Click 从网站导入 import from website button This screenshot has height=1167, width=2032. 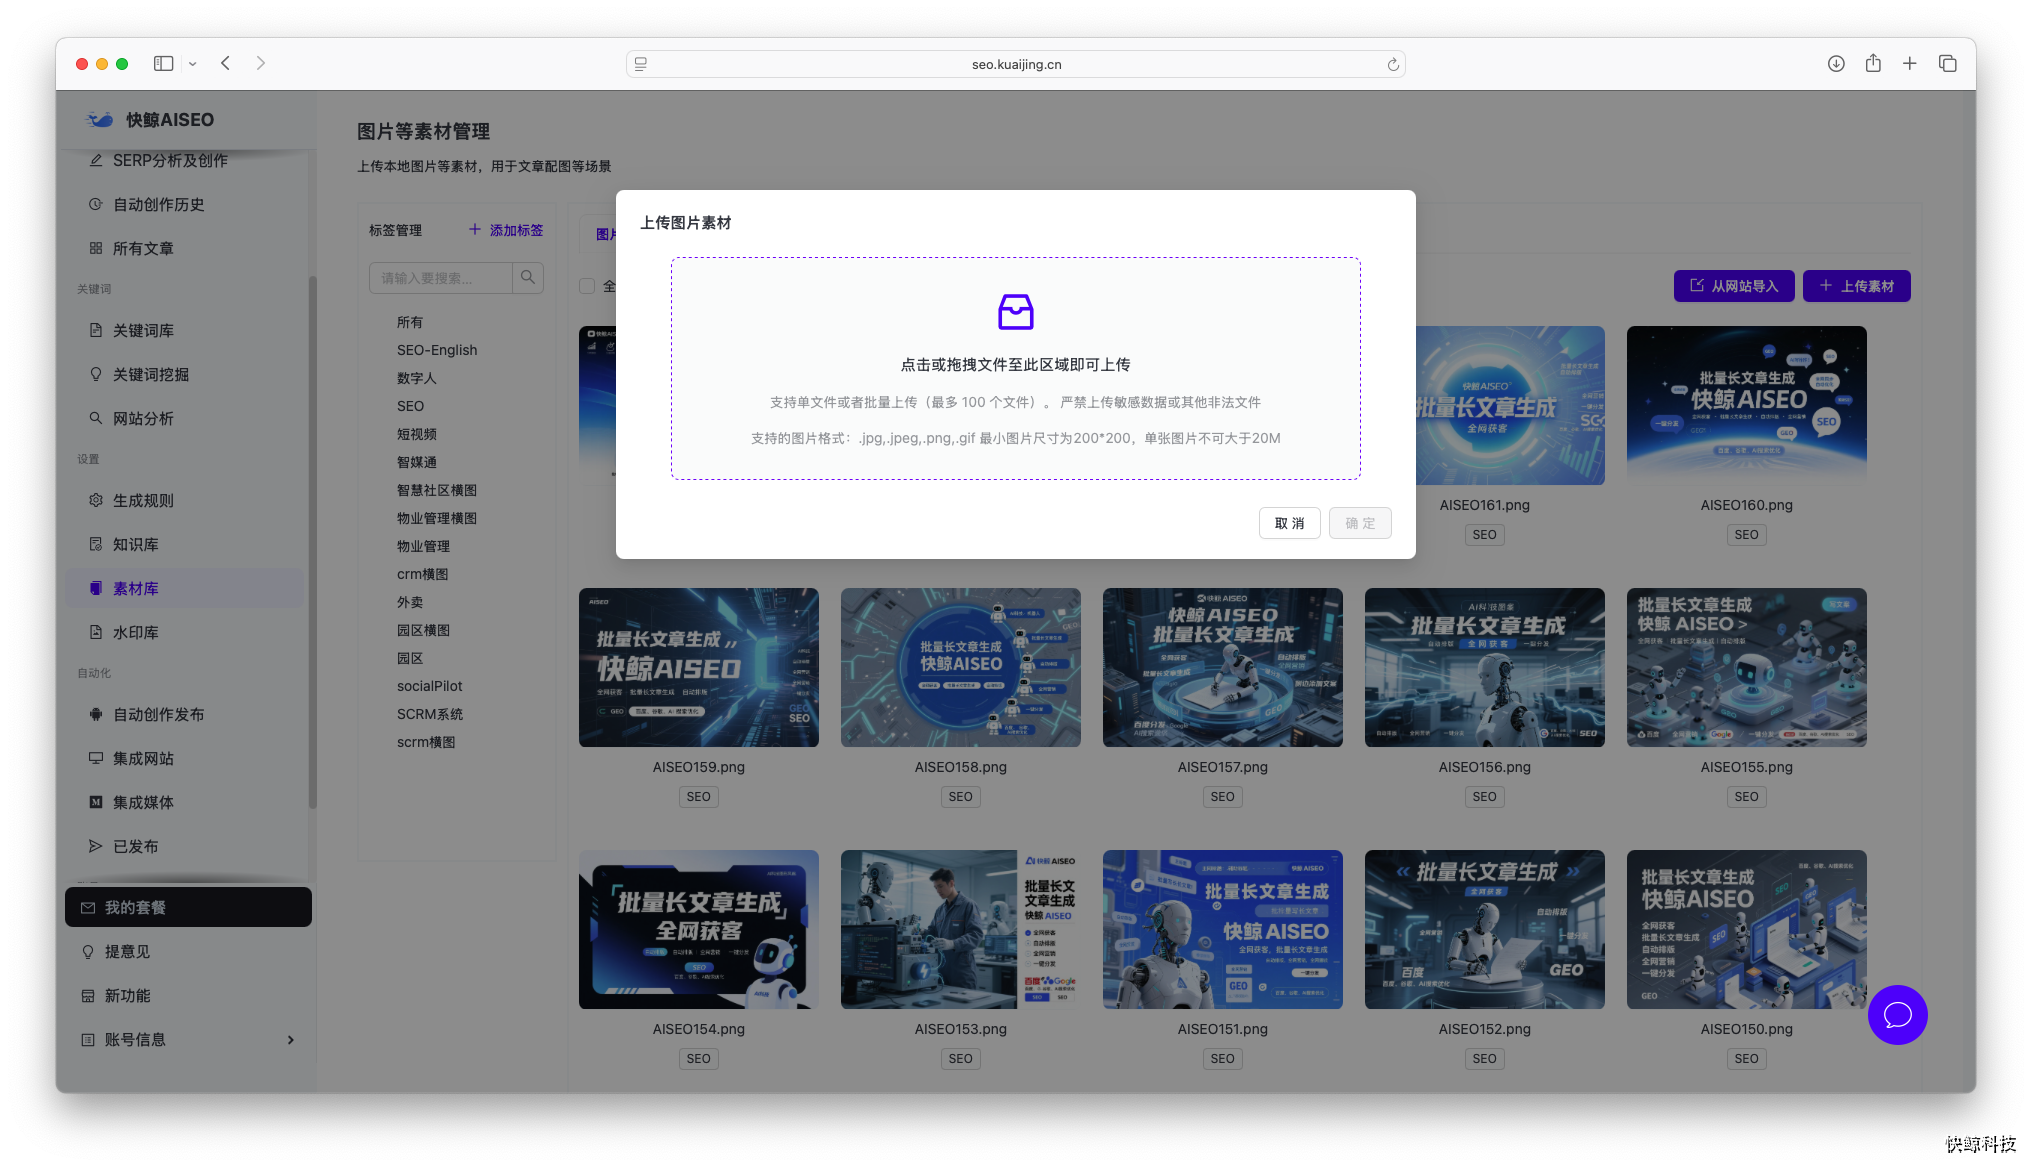[x=1734, y=286]
